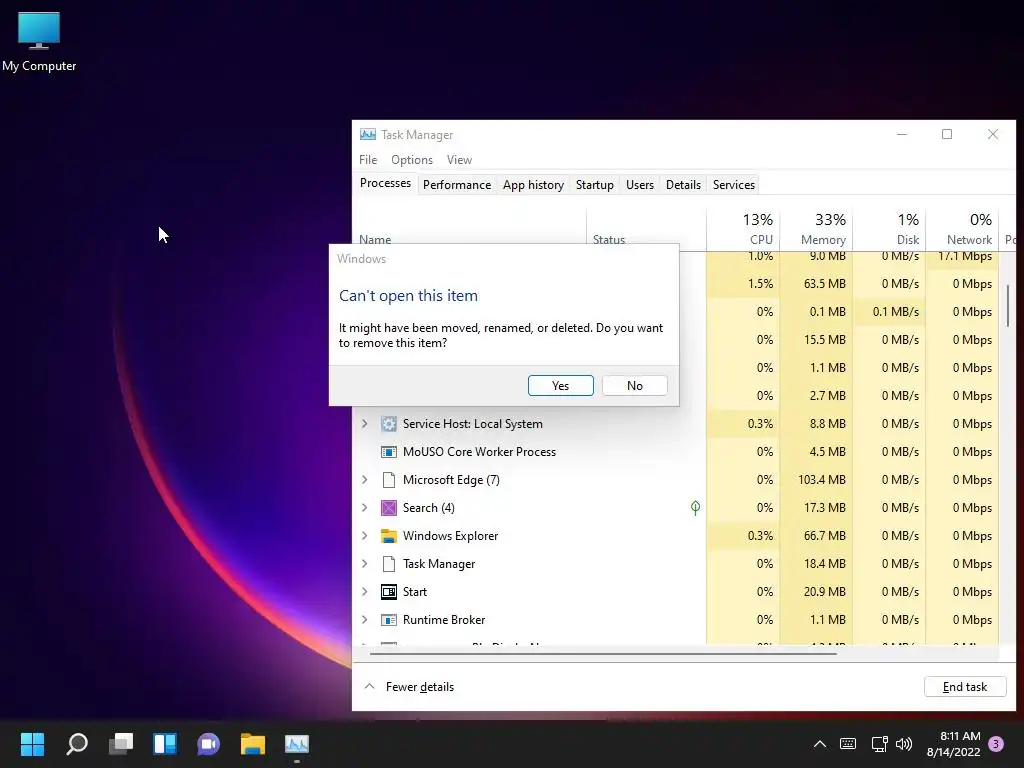
Task: Open the notification badge showing 3
Action: point(996,743)
